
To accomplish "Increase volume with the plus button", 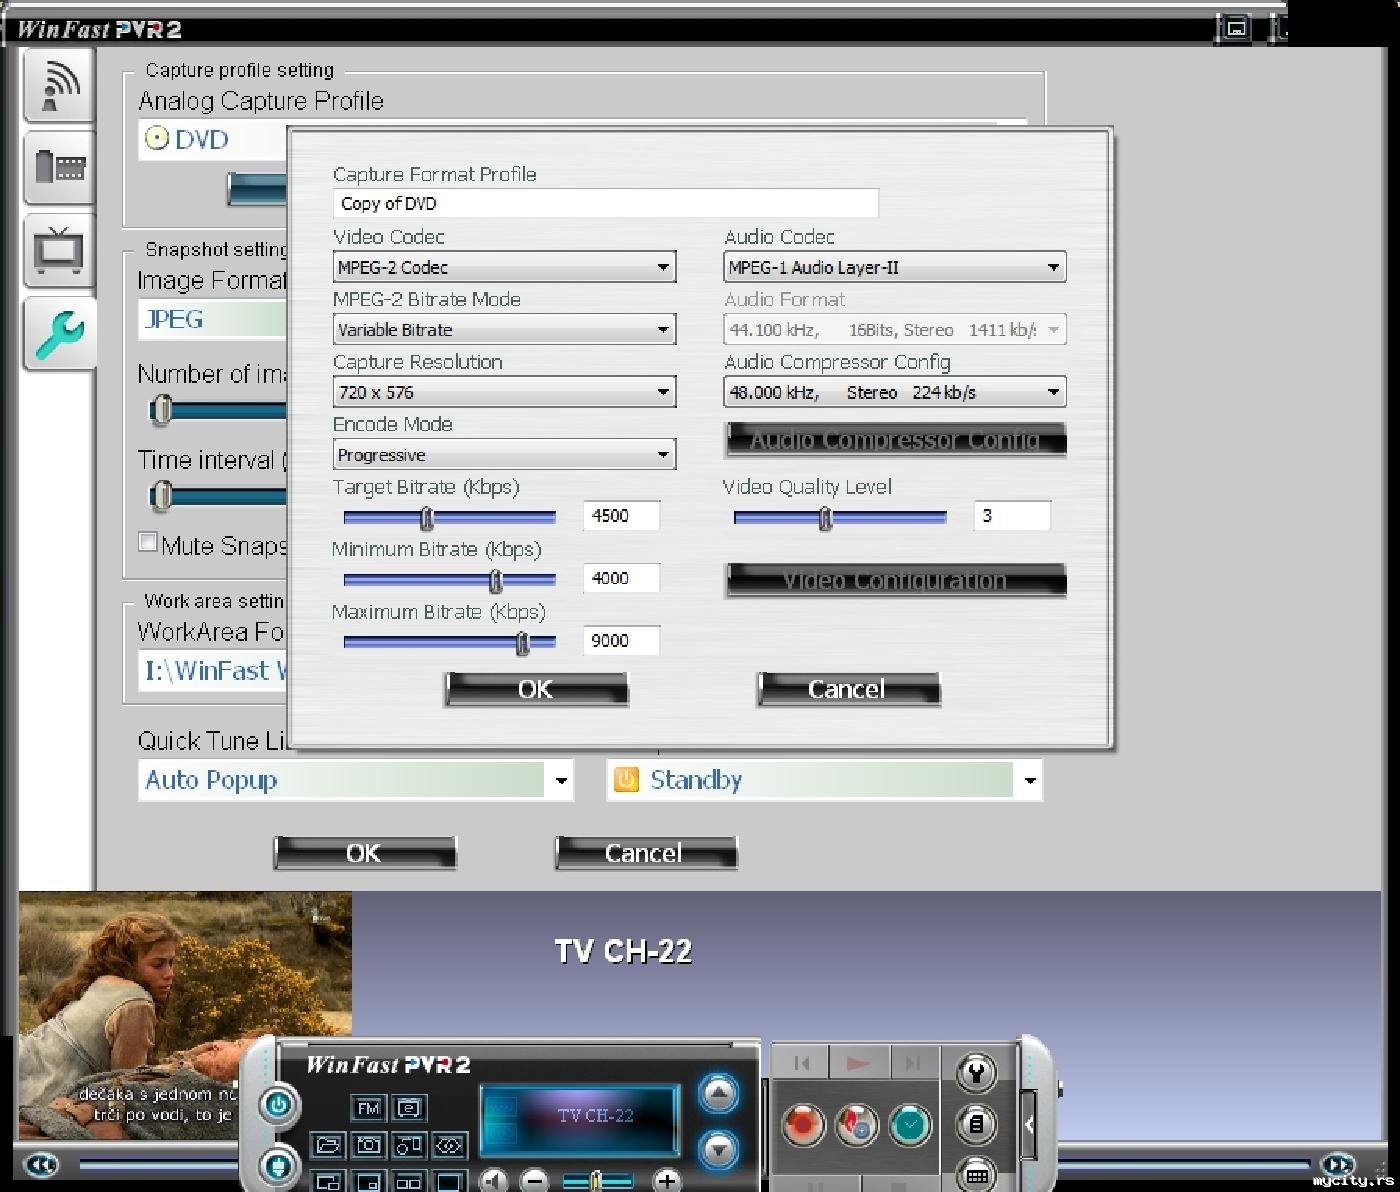I will pos(667,1181).
